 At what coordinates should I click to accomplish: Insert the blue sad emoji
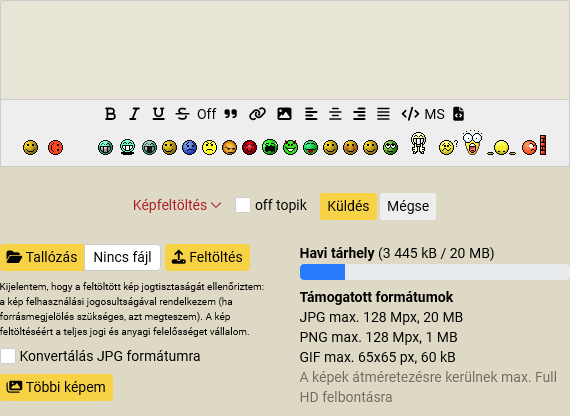[x=189, y=147]
